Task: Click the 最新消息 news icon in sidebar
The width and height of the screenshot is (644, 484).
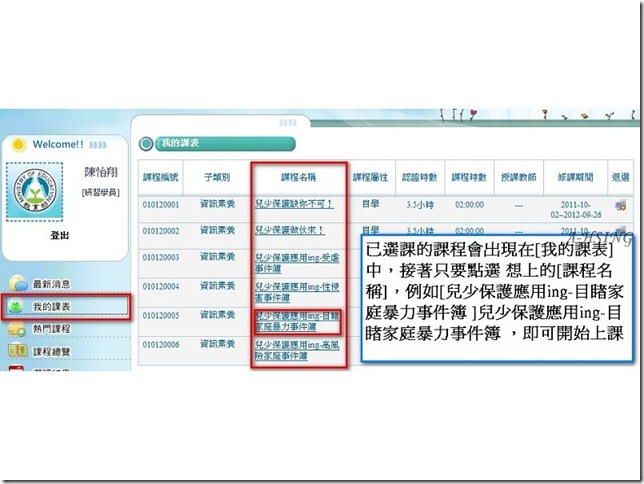Action: 18,283
